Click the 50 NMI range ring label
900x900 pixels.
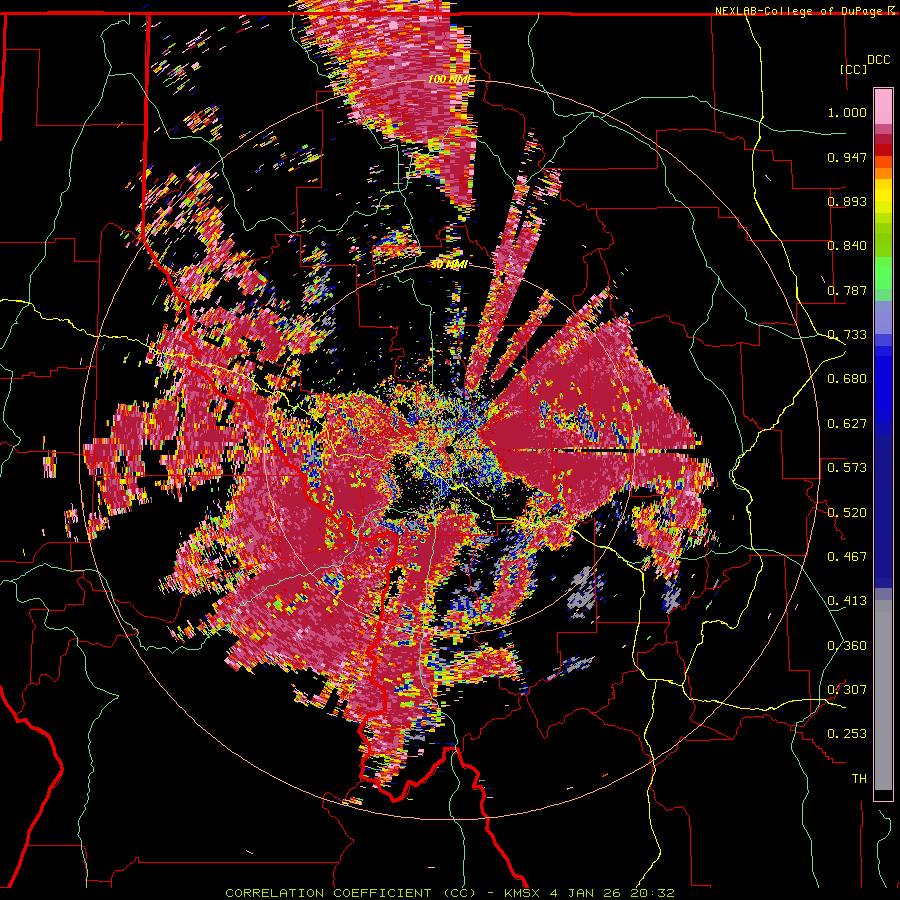tap(449, 265)
